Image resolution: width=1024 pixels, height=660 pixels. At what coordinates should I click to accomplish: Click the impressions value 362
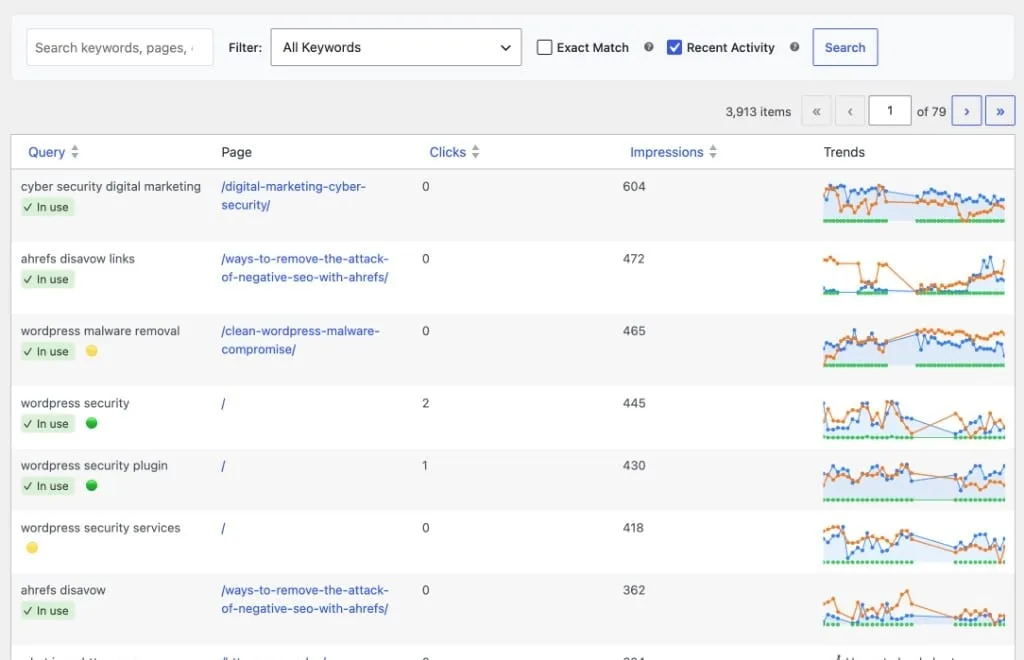pos(634,590)
